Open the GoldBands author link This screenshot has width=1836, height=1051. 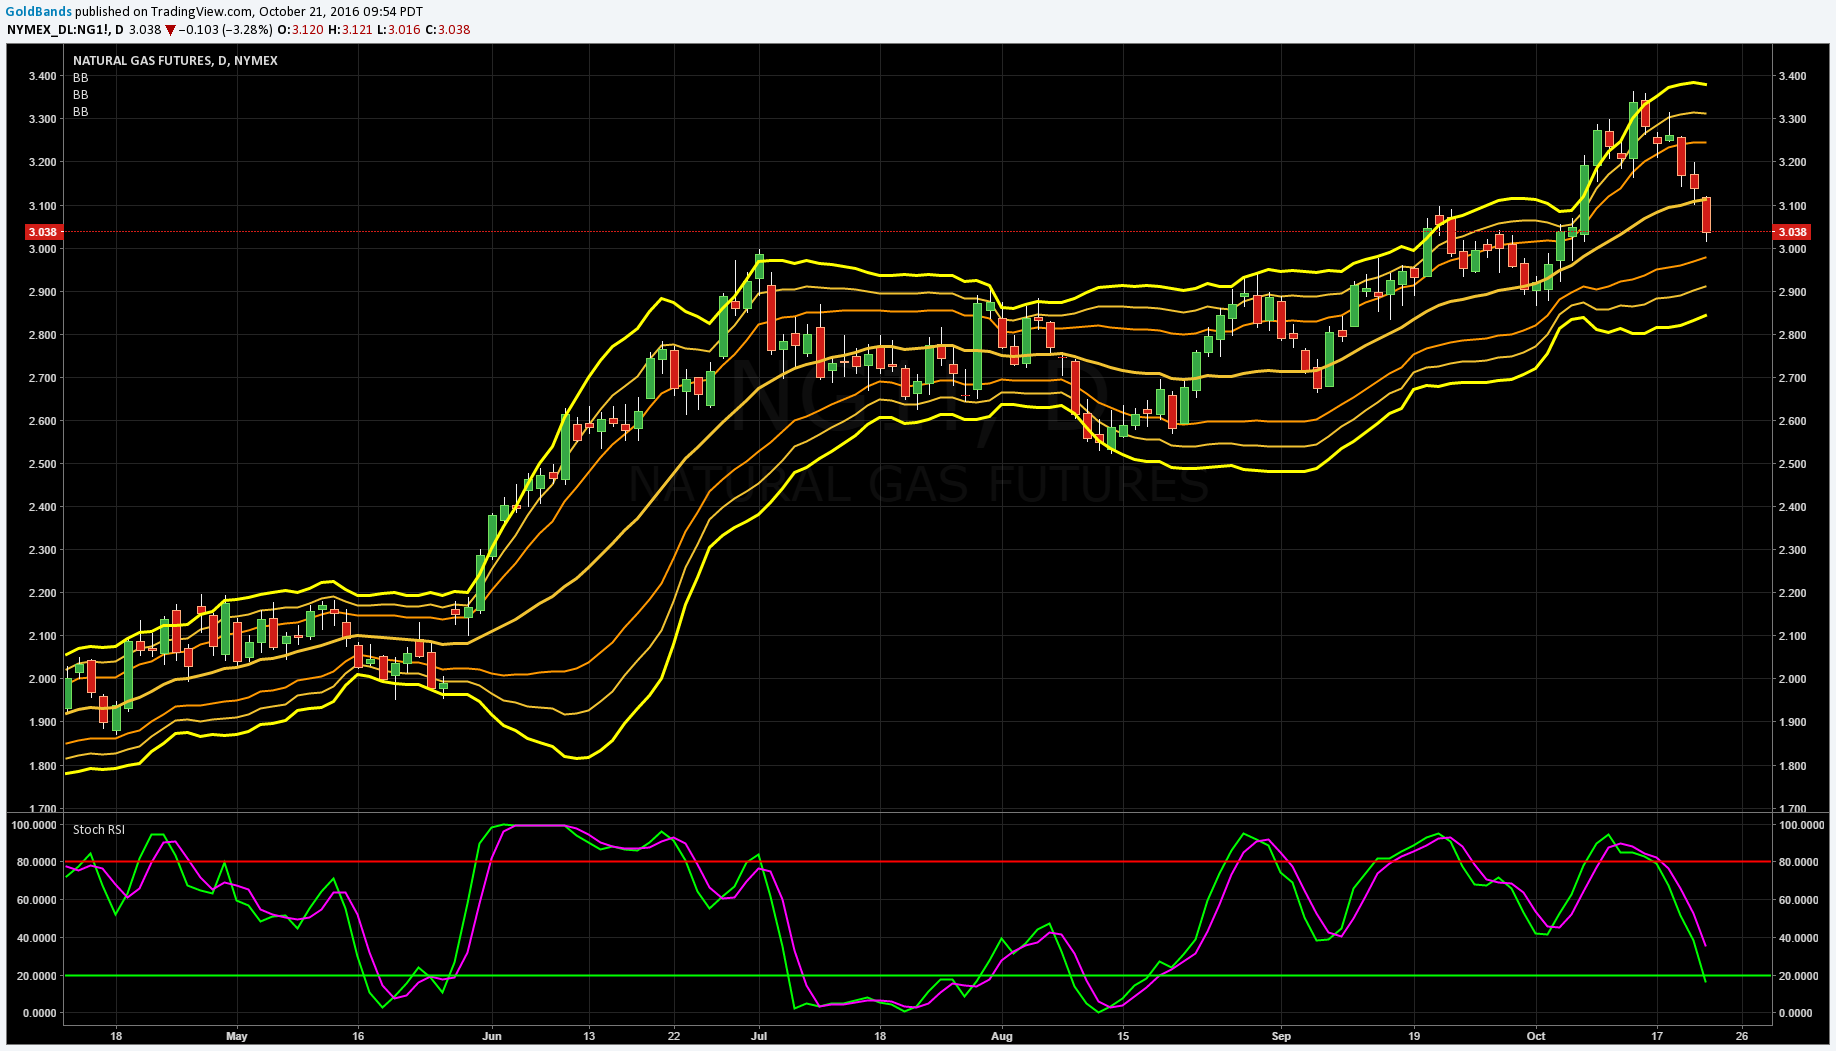(37, 12)
